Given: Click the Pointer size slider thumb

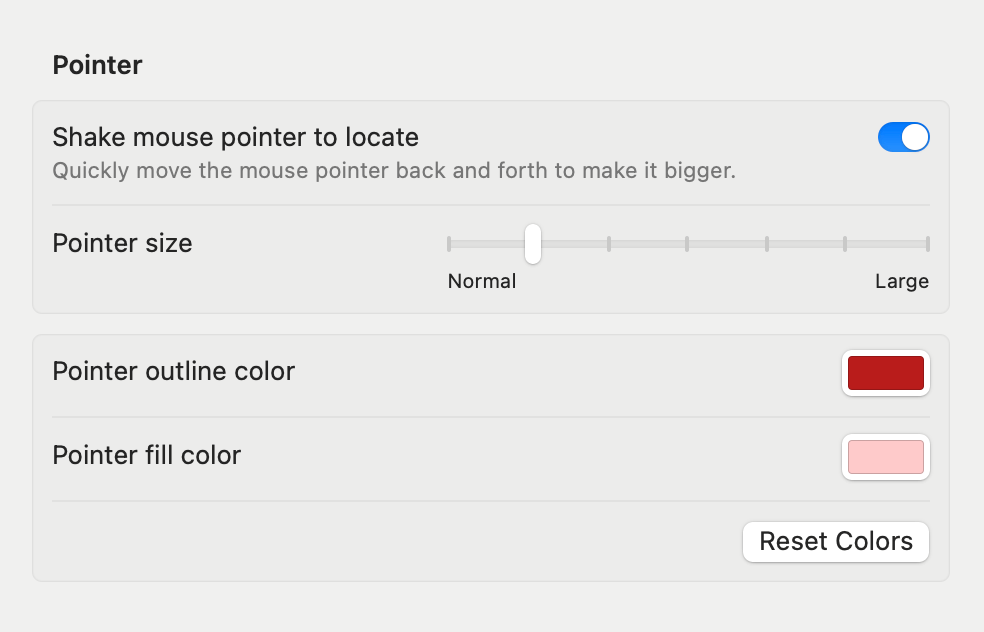Looking at the screenshot, I should 533,244.
